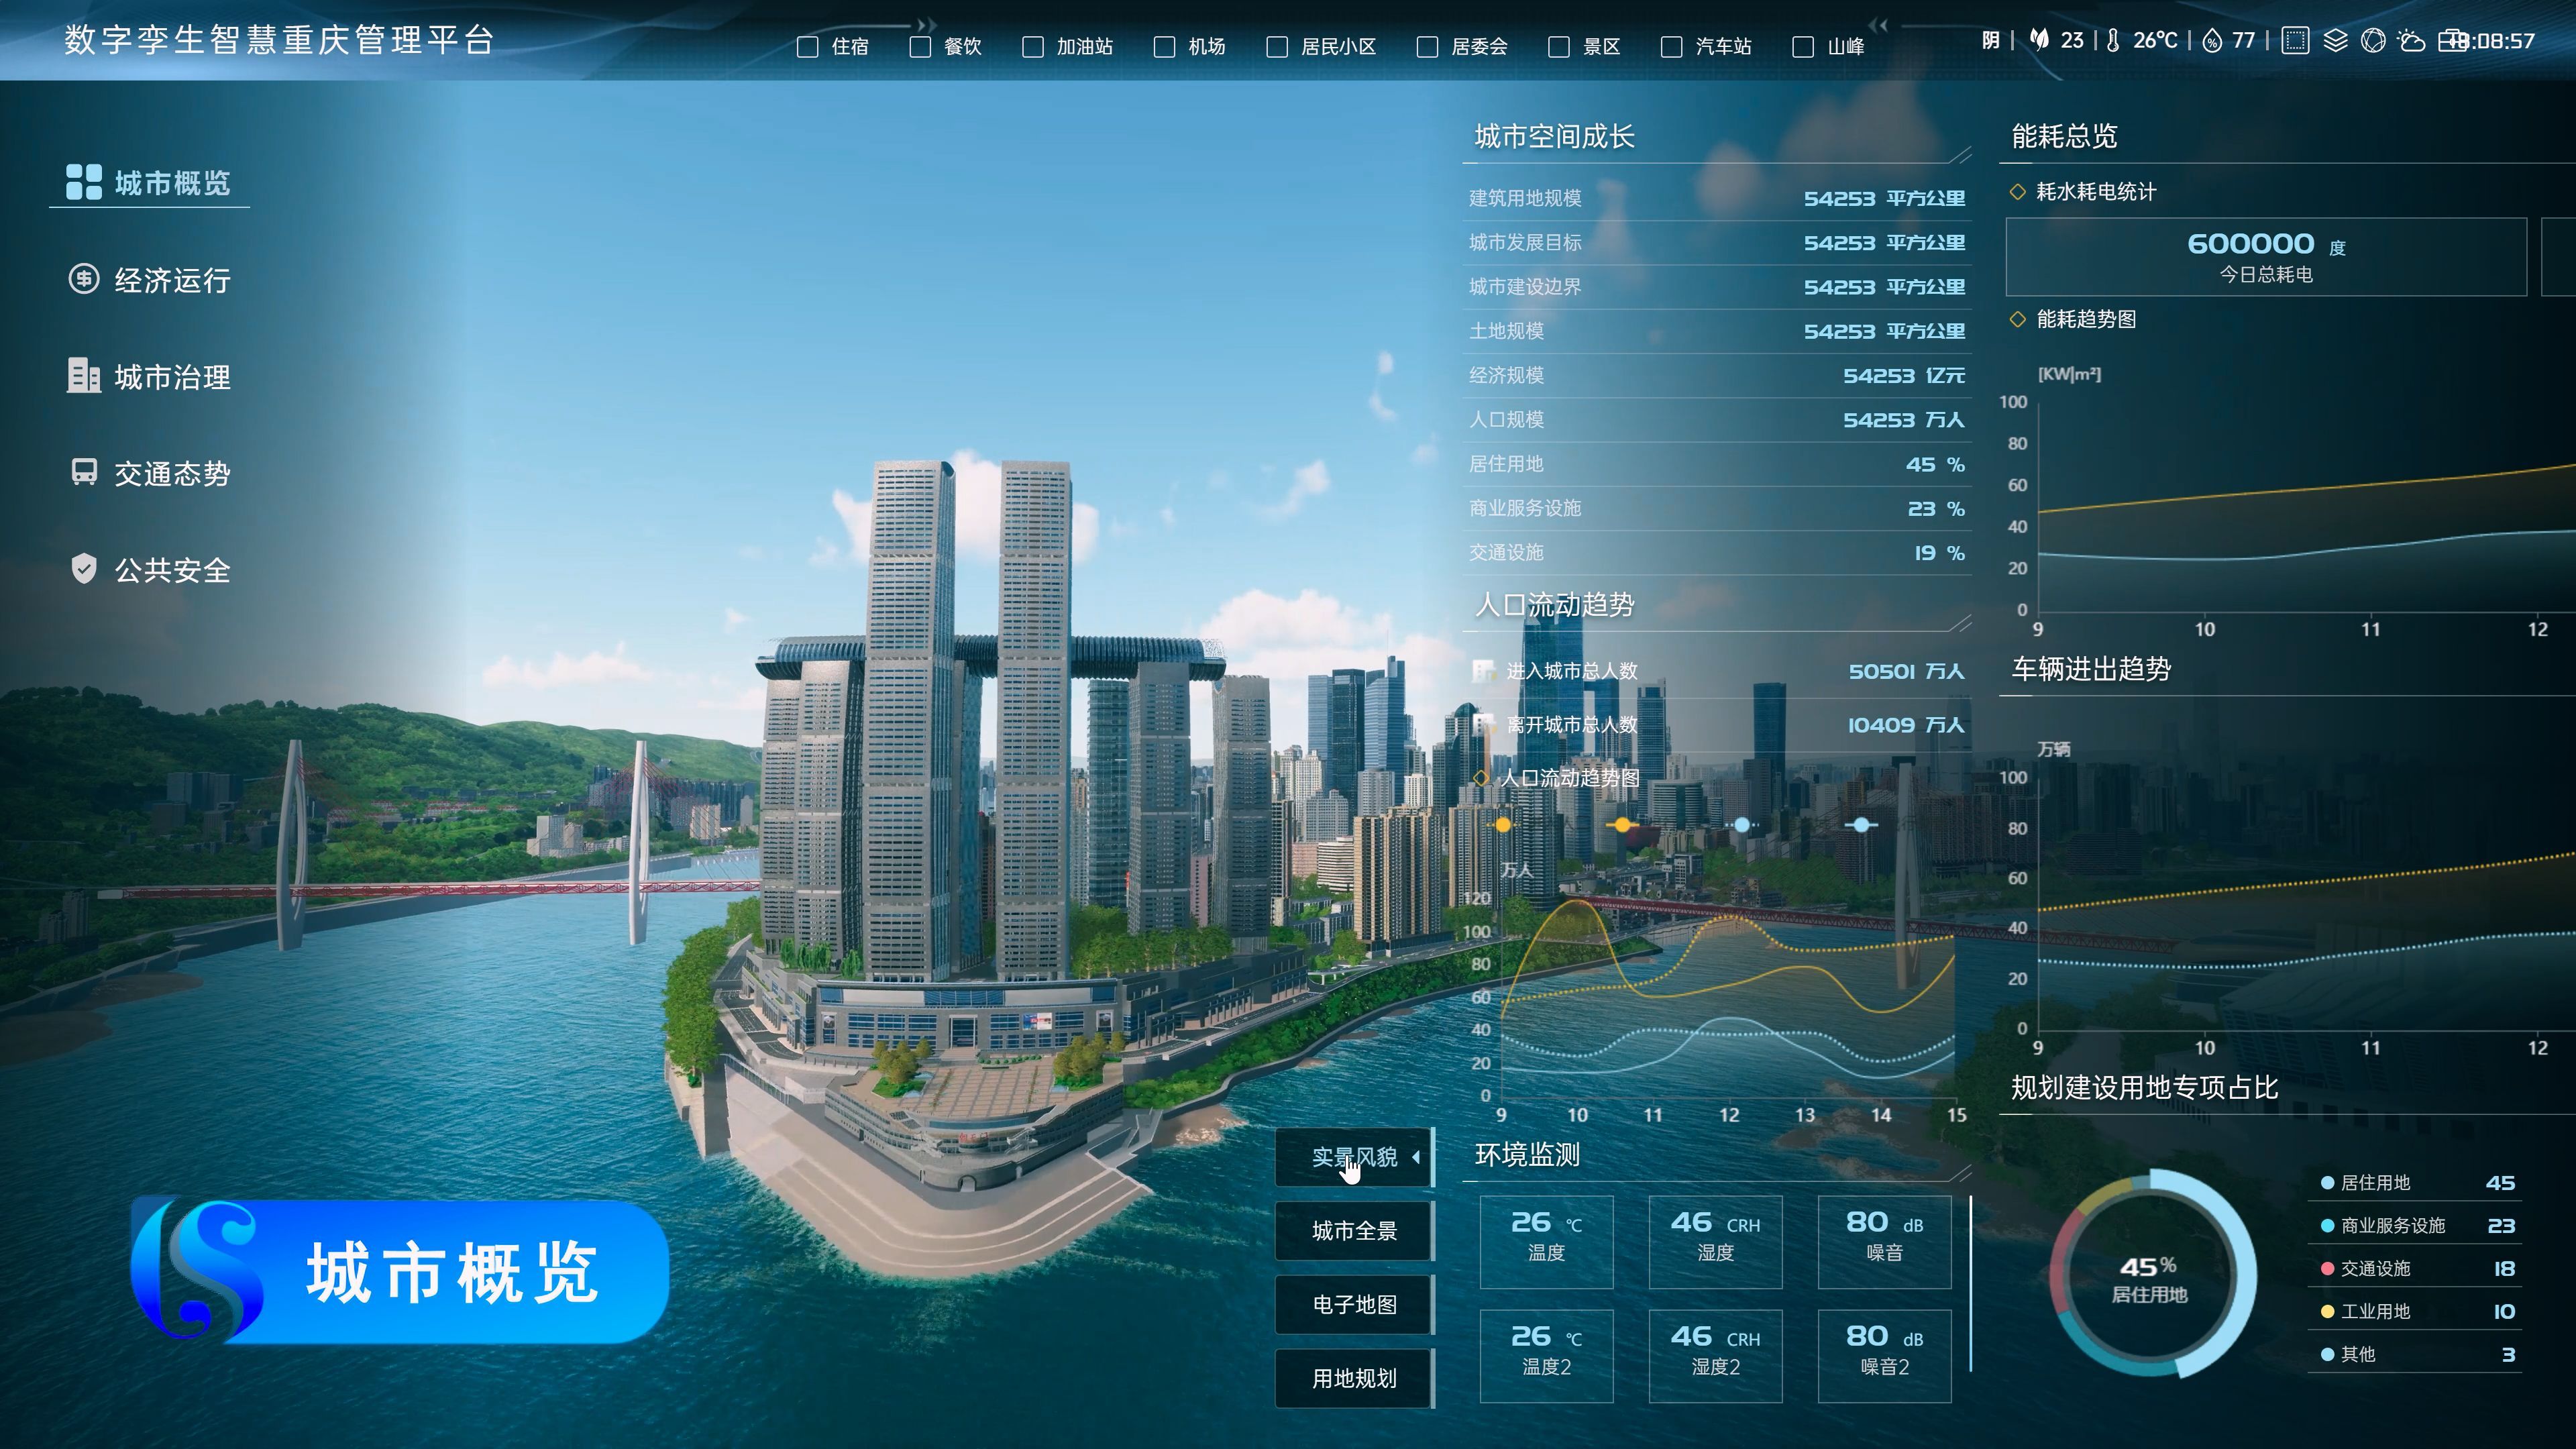
Task: Select the 用地规划 button
Action: 1354,1378
